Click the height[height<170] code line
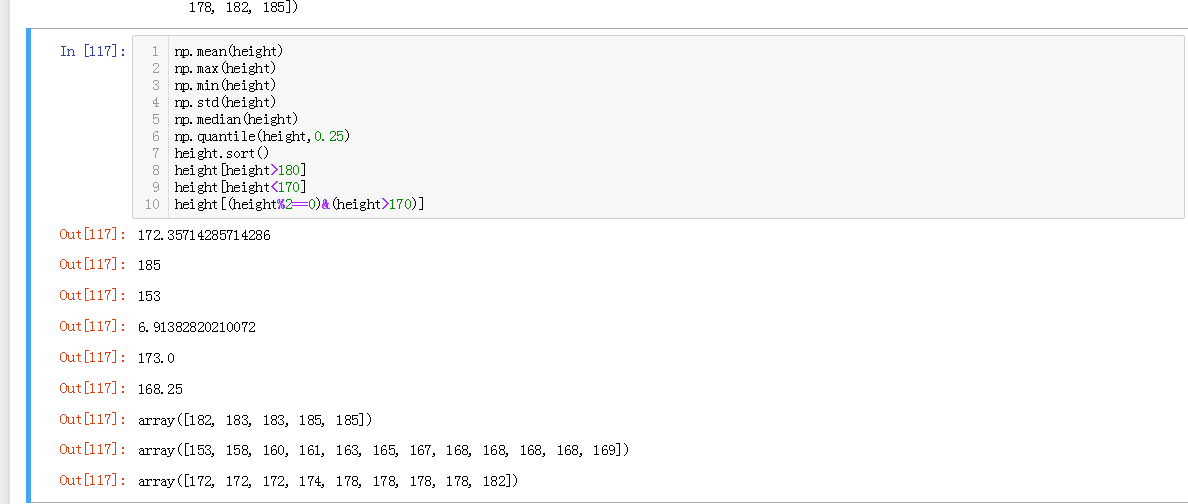Image resolution: width=1188 pixels, height=504 pixels. [240, 187]
